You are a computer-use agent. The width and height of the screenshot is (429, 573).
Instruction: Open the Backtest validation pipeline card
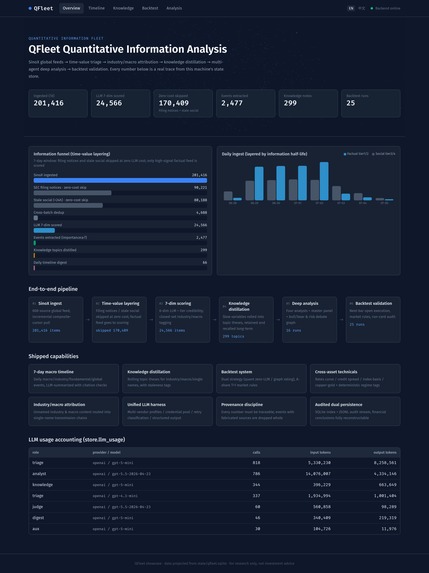pyautogui.click(x=373, y=319)
